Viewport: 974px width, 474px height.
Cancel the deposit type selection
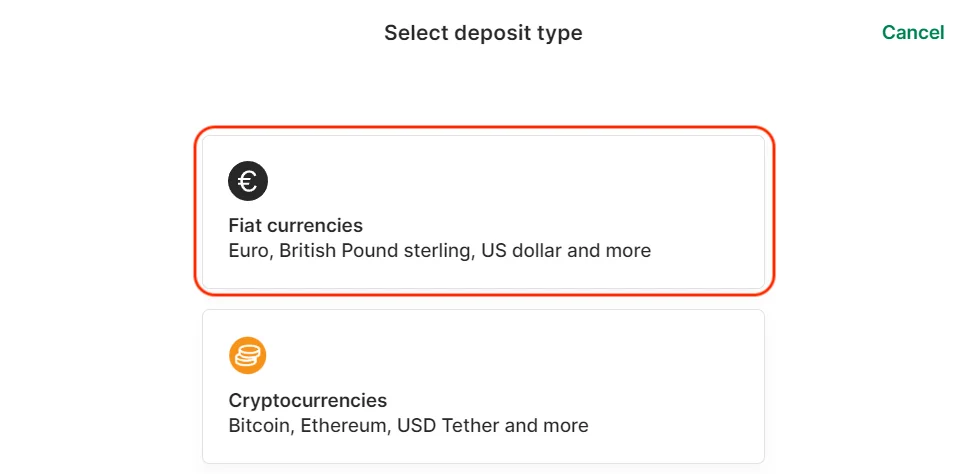[x=912, y=33]
